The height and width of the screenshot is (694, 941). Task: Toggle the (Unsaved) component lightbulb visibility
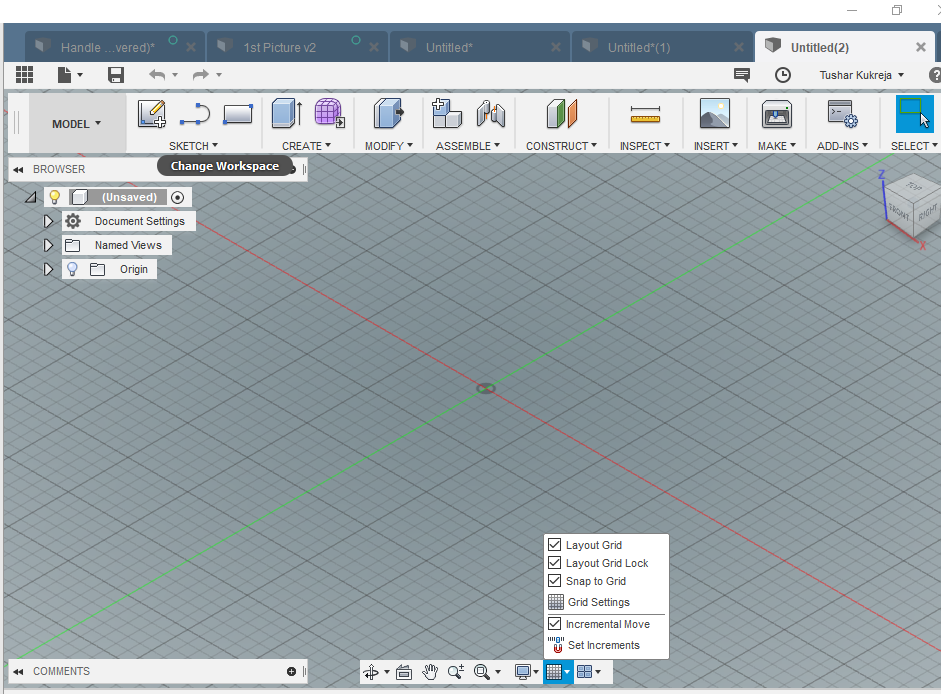pos(55,197)
